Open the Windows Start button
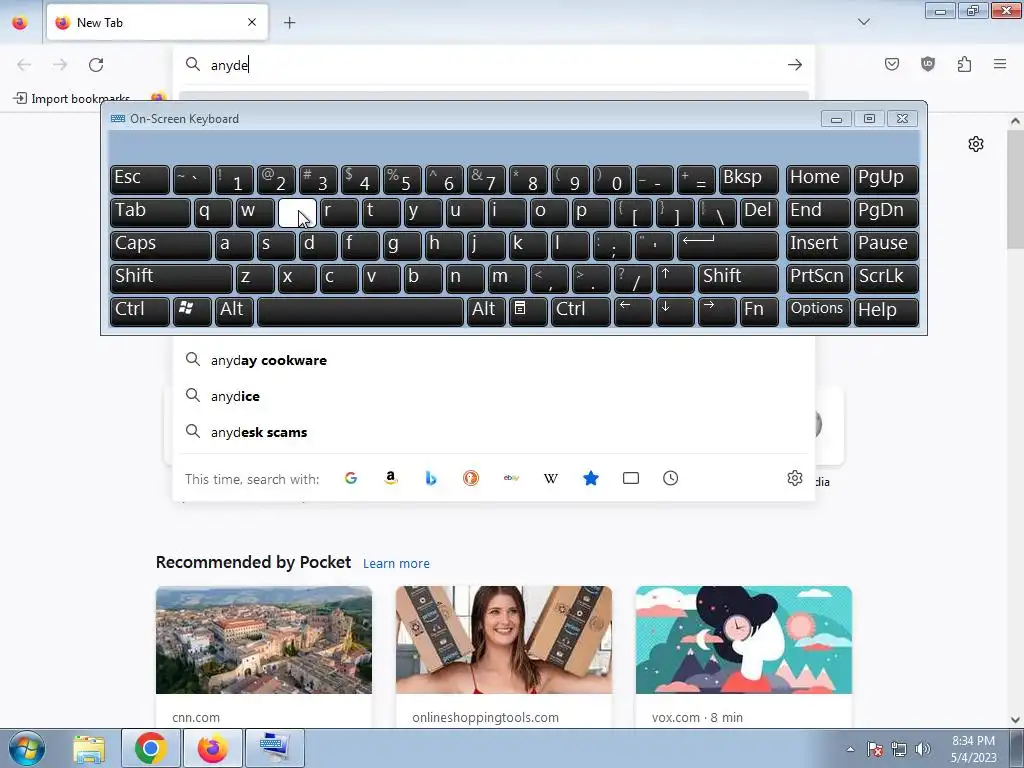This screenshot has height=768, width=1024. point(27,748)
